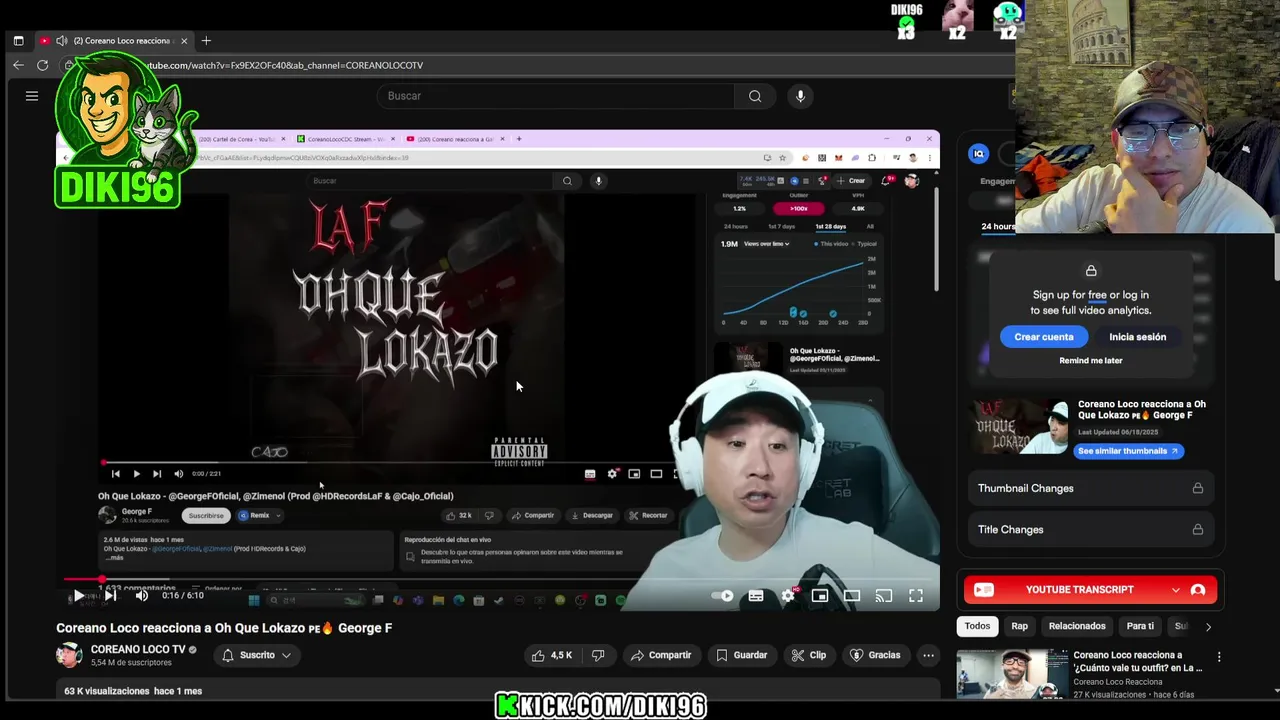Screen dimensions: 1280x720
Task: Expand the Title Changes section
Action: pyautogui.click(x=1091, y=529)
